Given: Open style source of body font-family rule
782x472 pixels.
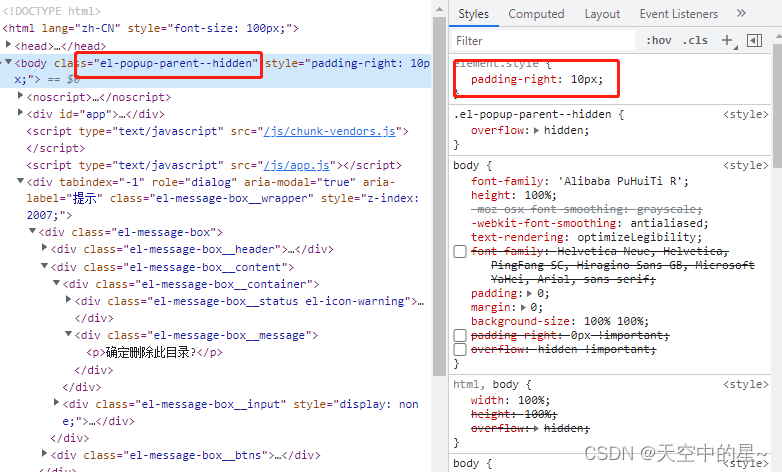Looking at the screenshot, I should [746, 166].
